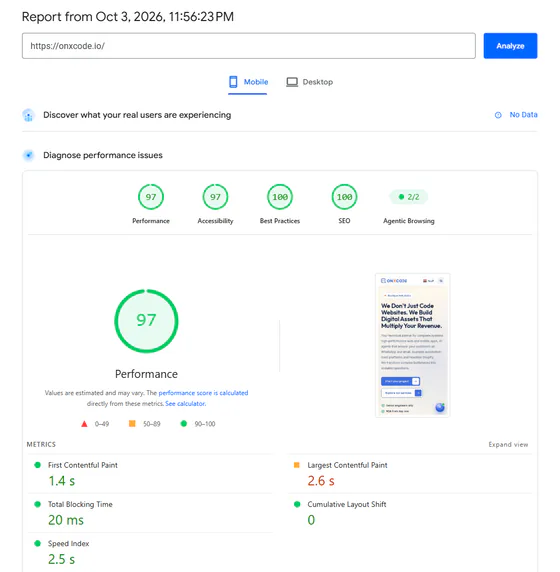Open the 'performance score is calculated' link
The width and height of the screenshot is (560, 572).
click(x=203, y=393)
